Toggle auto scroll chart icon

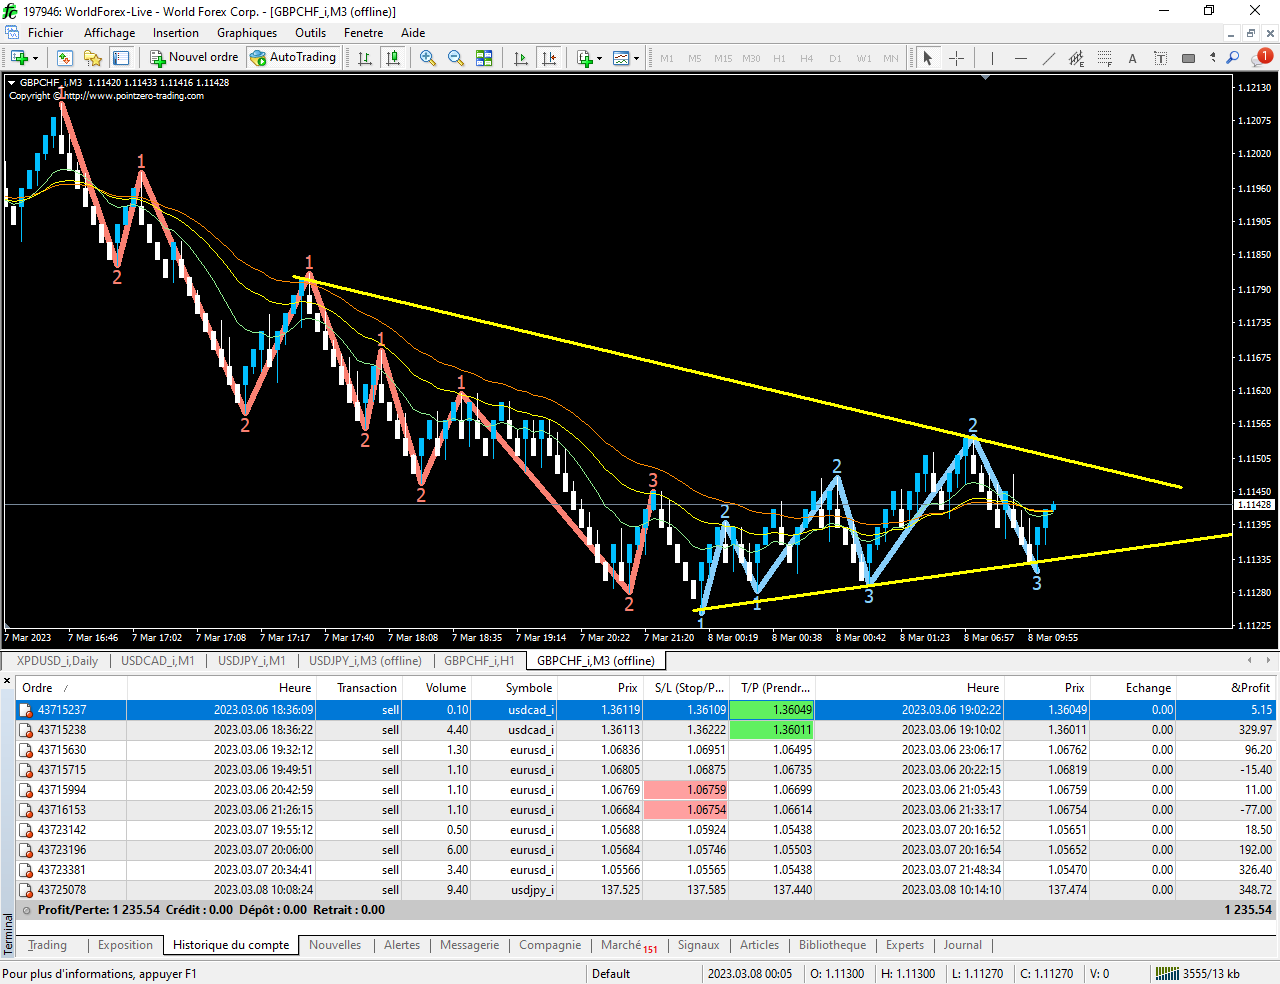[520, 58]
